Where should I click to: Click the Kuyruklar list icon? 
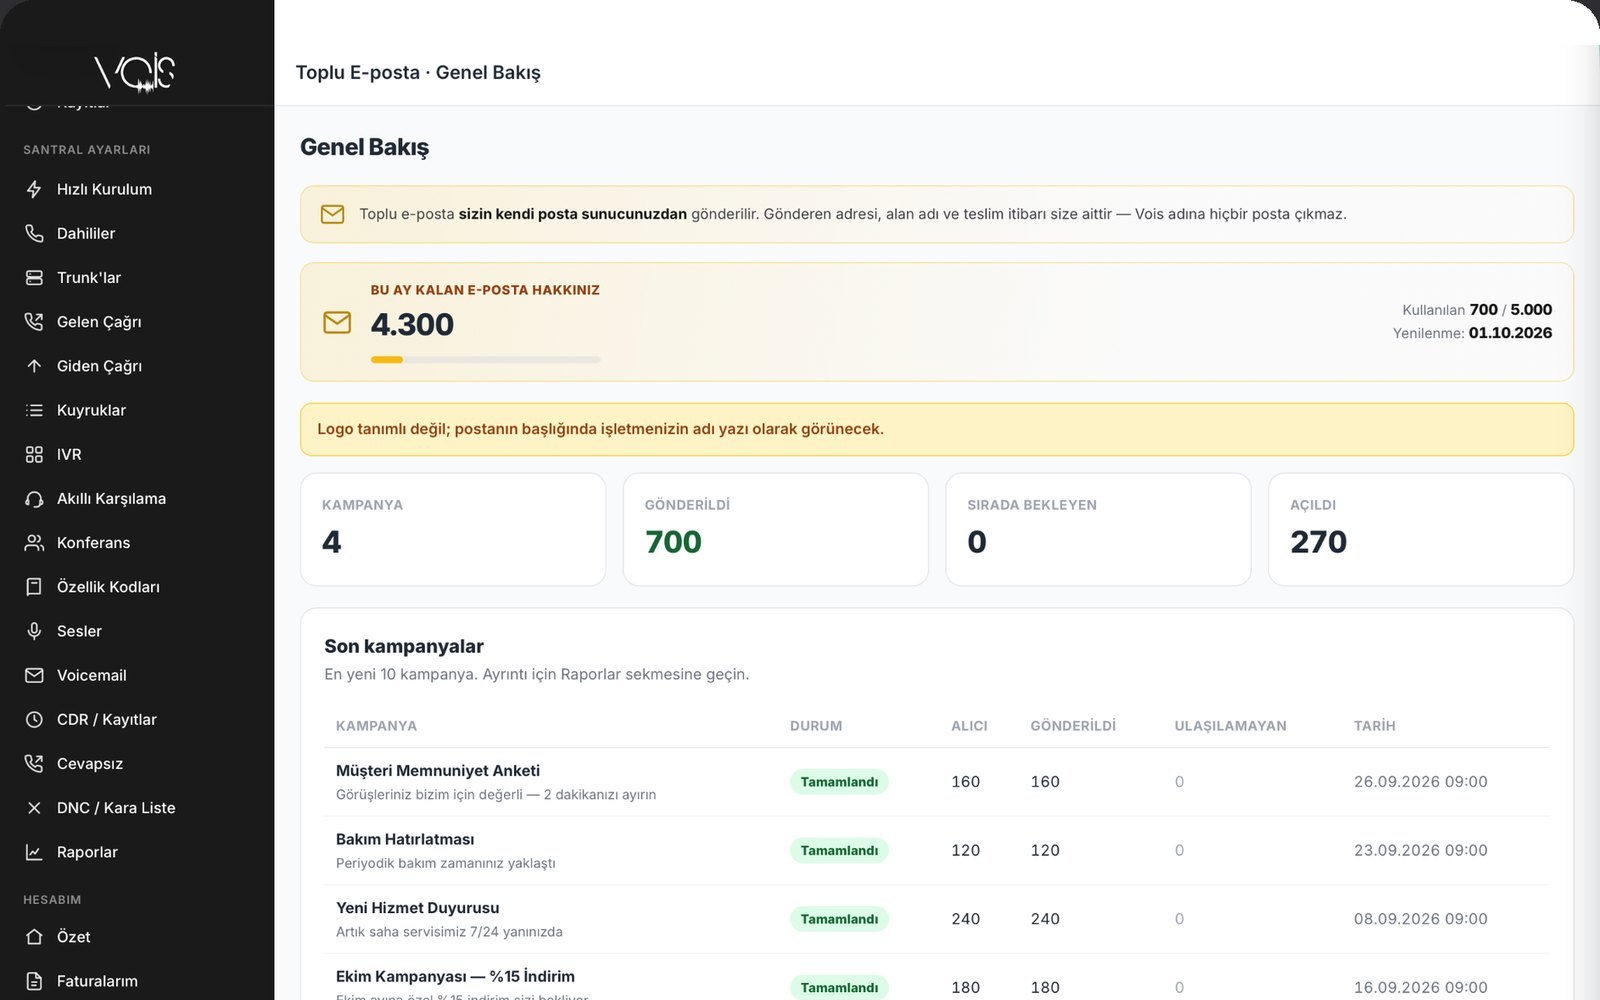(34, 410)
